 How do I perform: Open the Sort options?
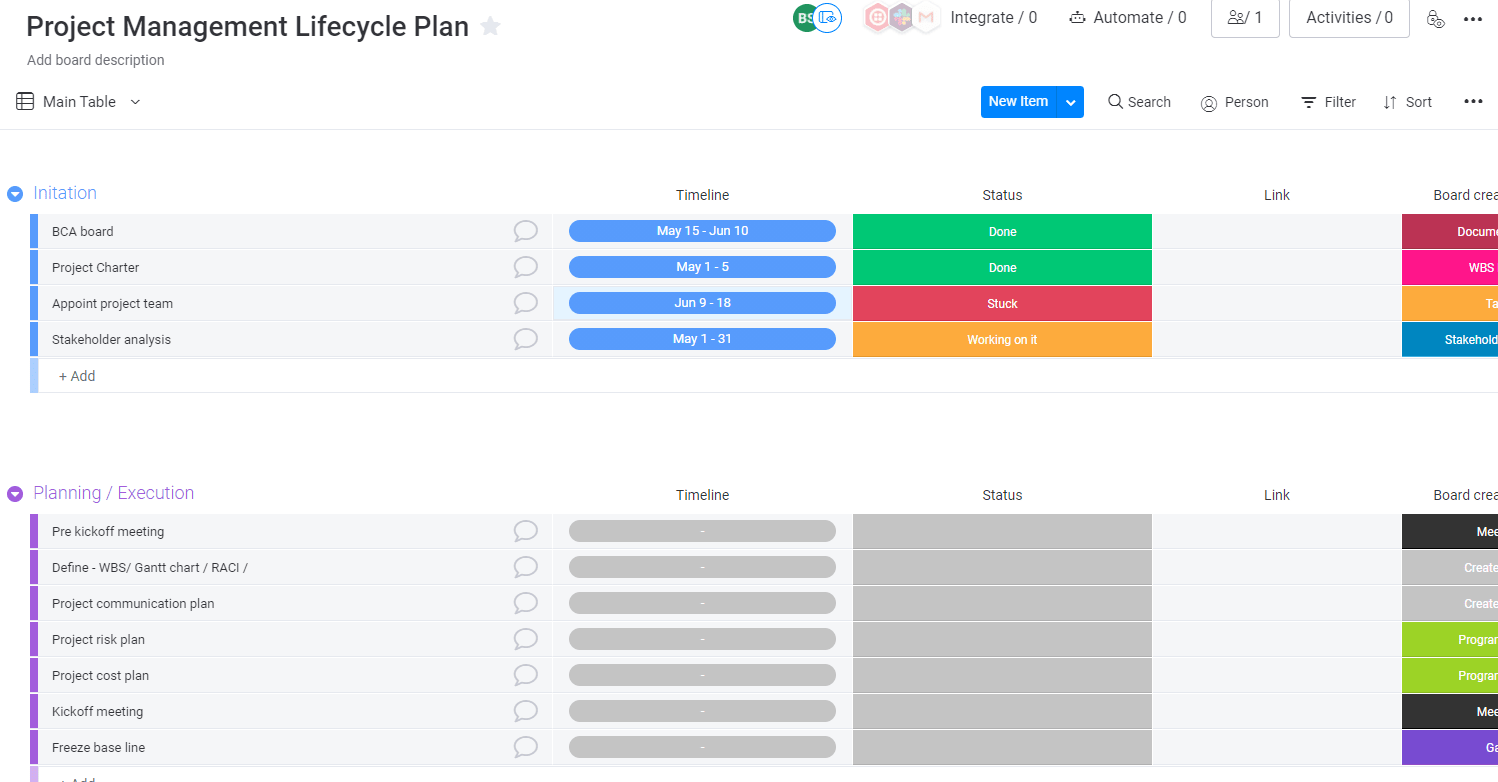(x=1407, y=102)
